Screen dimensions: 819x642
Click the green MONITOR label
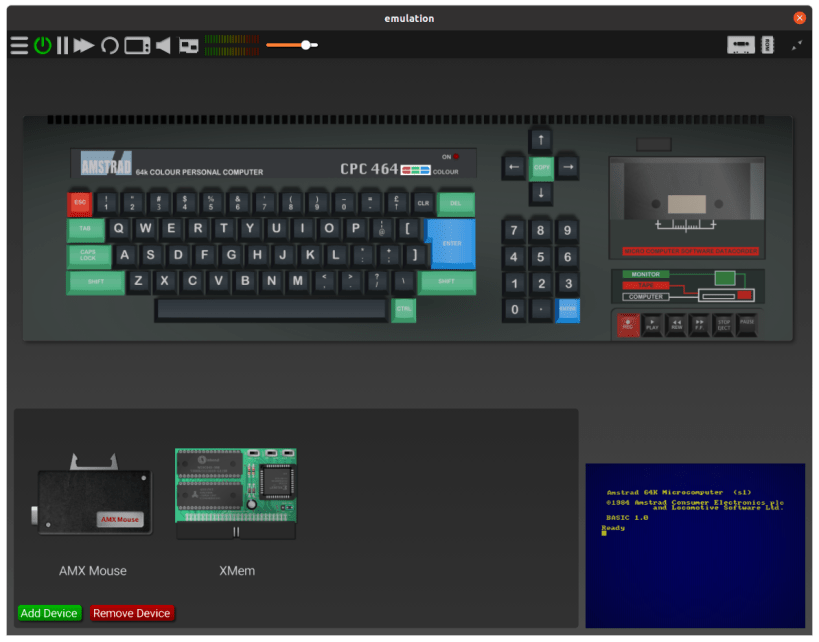646,275
